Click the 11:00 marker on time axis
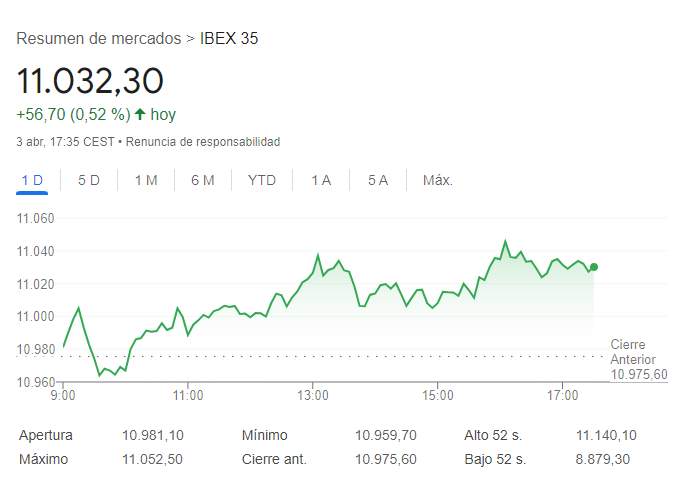Screen dimensions: 690x479 point(188,395)
